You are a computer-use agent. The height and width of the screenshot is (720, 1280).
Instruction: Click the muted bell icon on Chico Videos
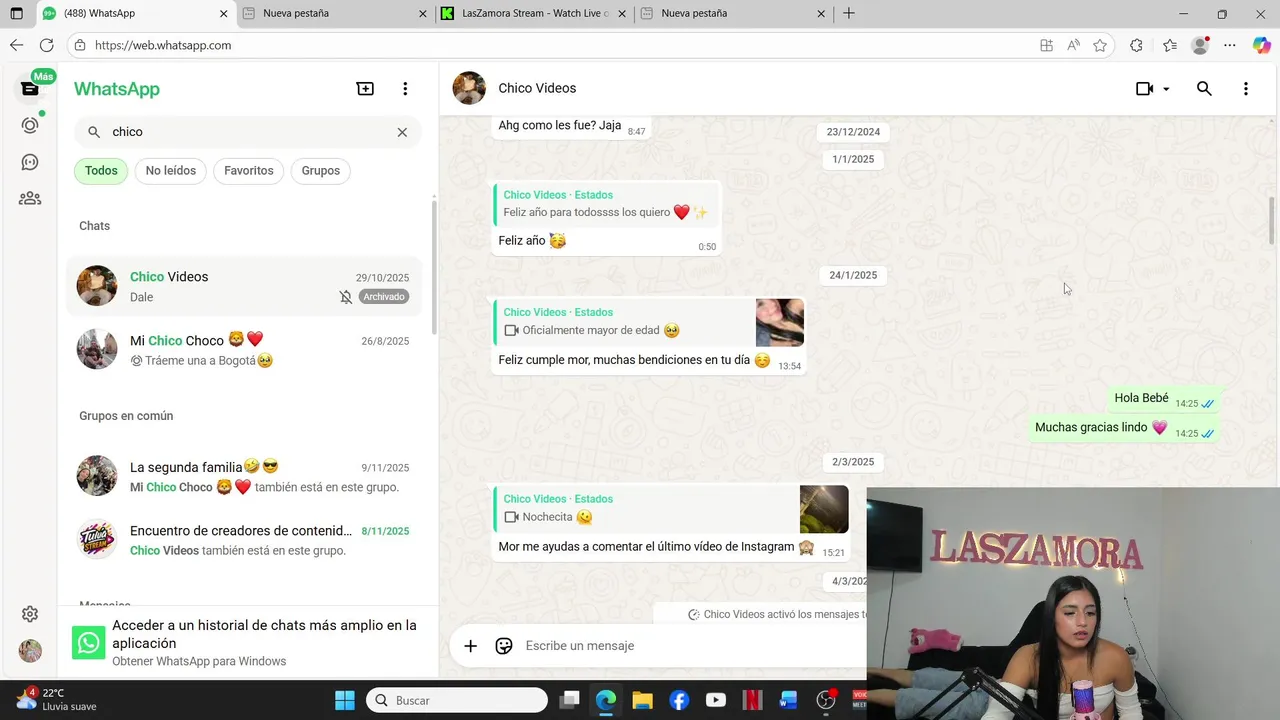(x=346, y=297)
